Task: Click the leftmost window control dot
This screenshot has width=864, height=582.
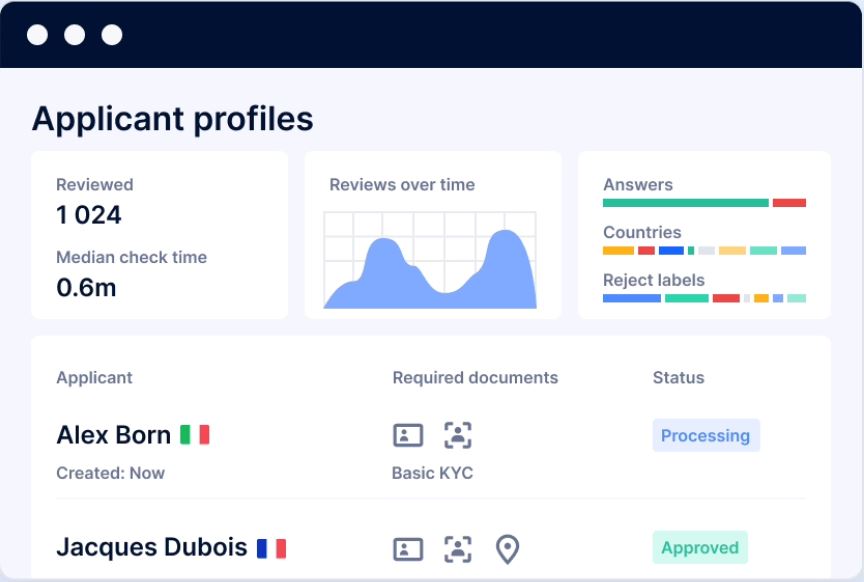Action: click(x=39, y=34)
